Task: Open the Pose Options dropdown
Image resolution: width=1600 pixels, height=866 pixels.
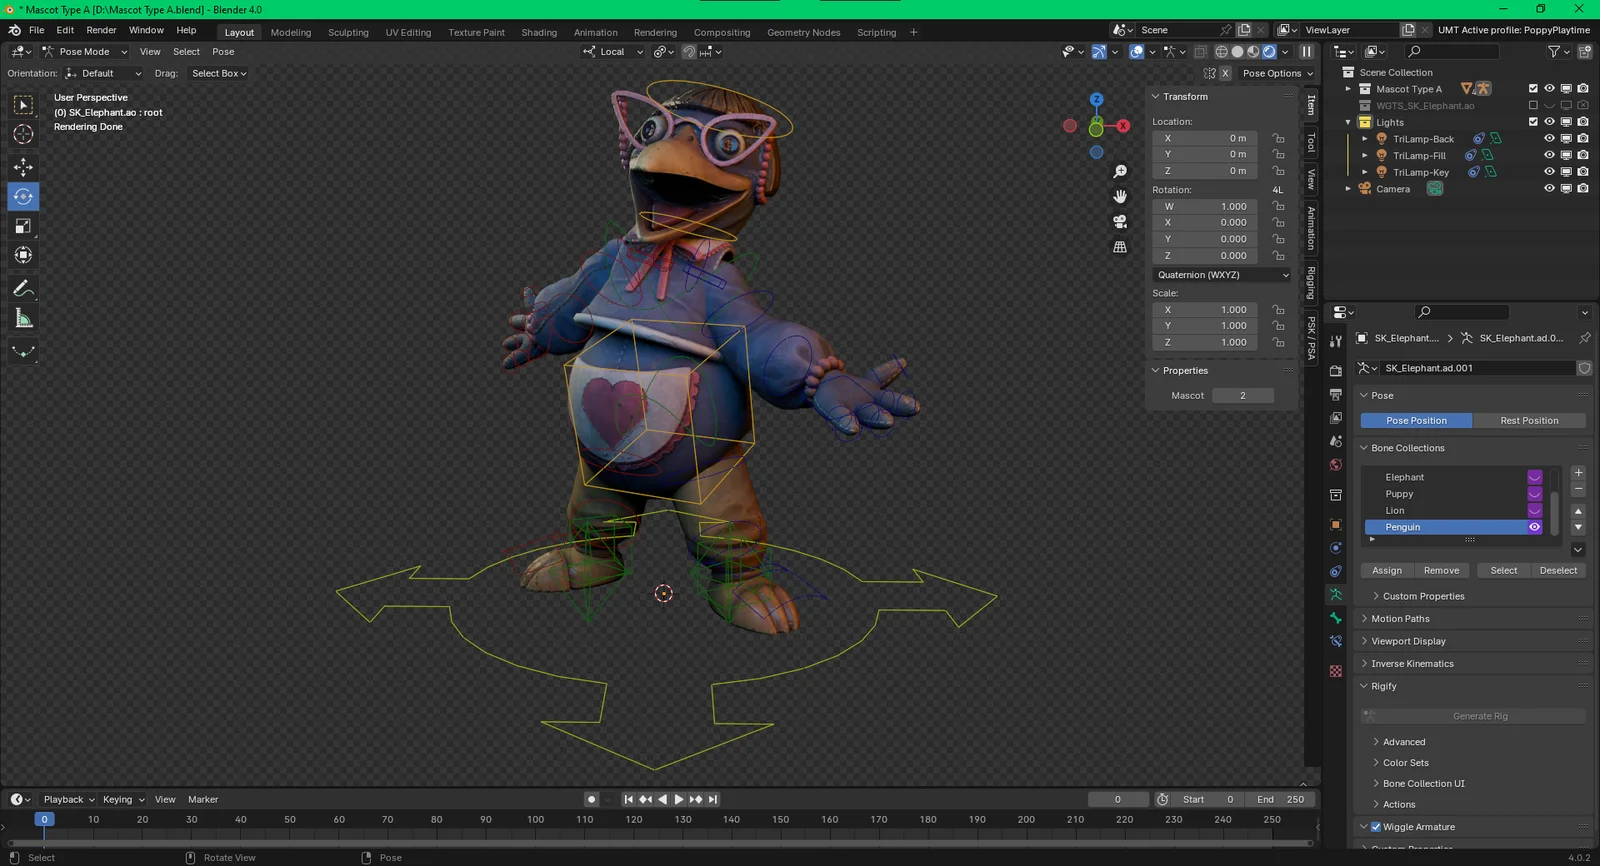Action: click(x=1277, y=73)
